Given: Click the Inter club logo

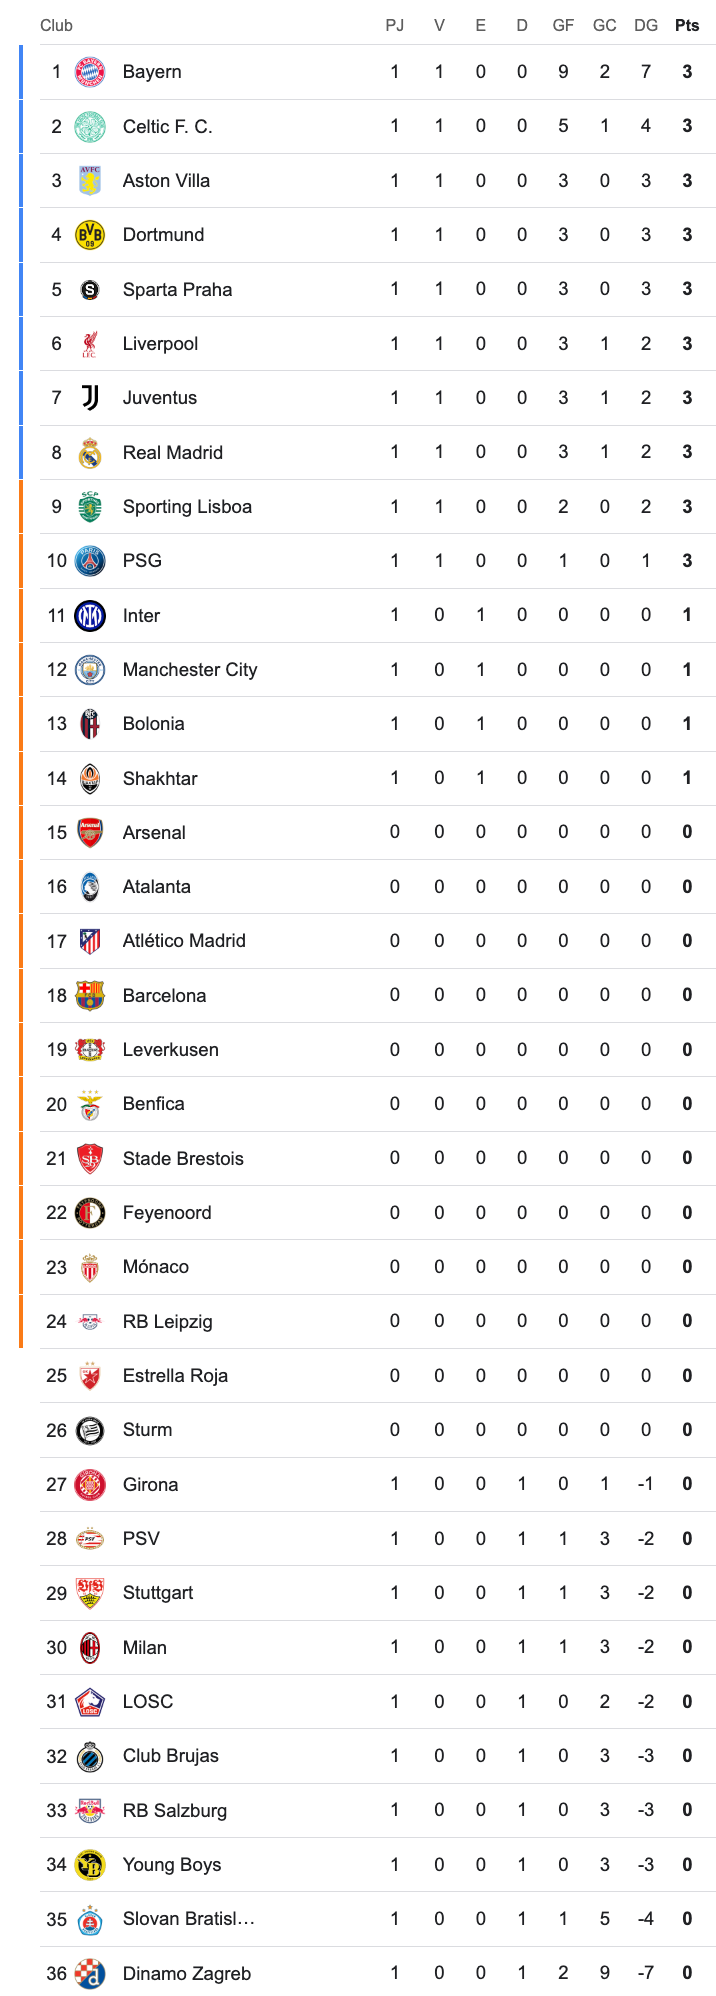Looking at the screenshot, I should tap(90, 615).
